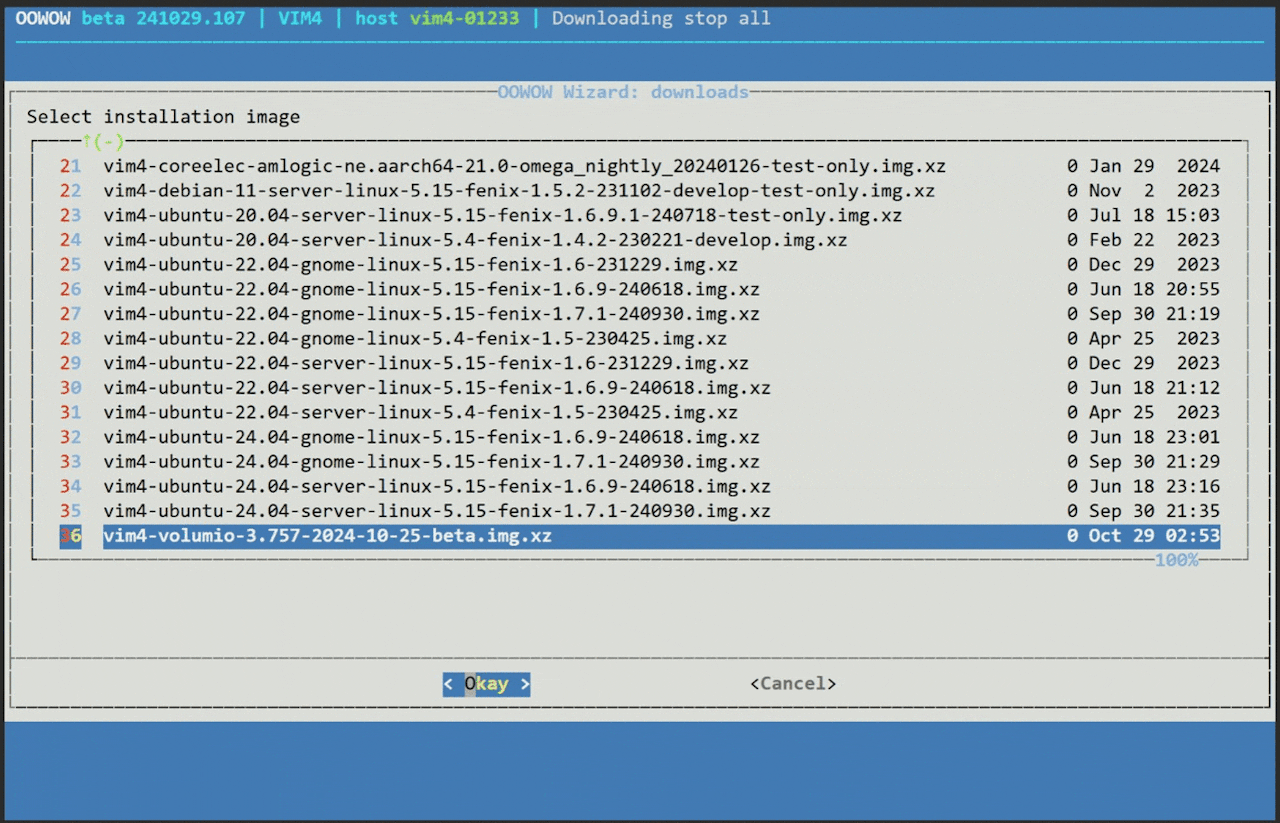Click the 'OOWOW Wizard: downloads' dialog title
The height and width of the screenshot is (823, 1280).
pyautogui.click(x=623, y=92)
